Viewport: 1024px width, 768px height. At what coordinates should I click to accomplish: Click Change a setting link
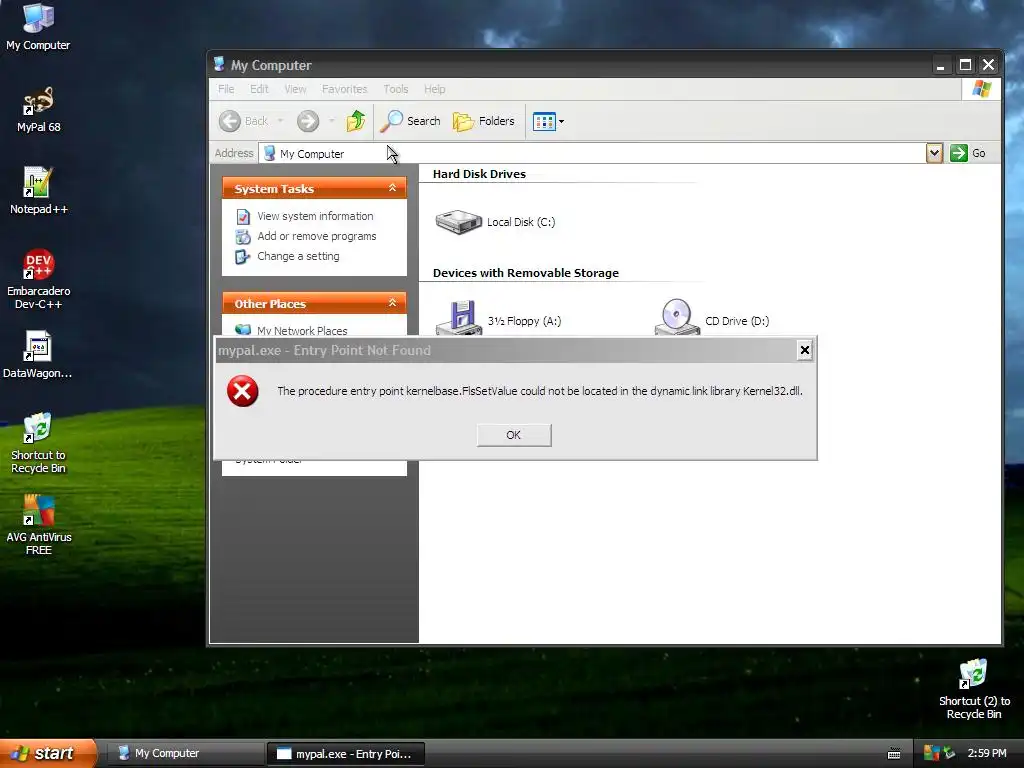pos(298,257)
